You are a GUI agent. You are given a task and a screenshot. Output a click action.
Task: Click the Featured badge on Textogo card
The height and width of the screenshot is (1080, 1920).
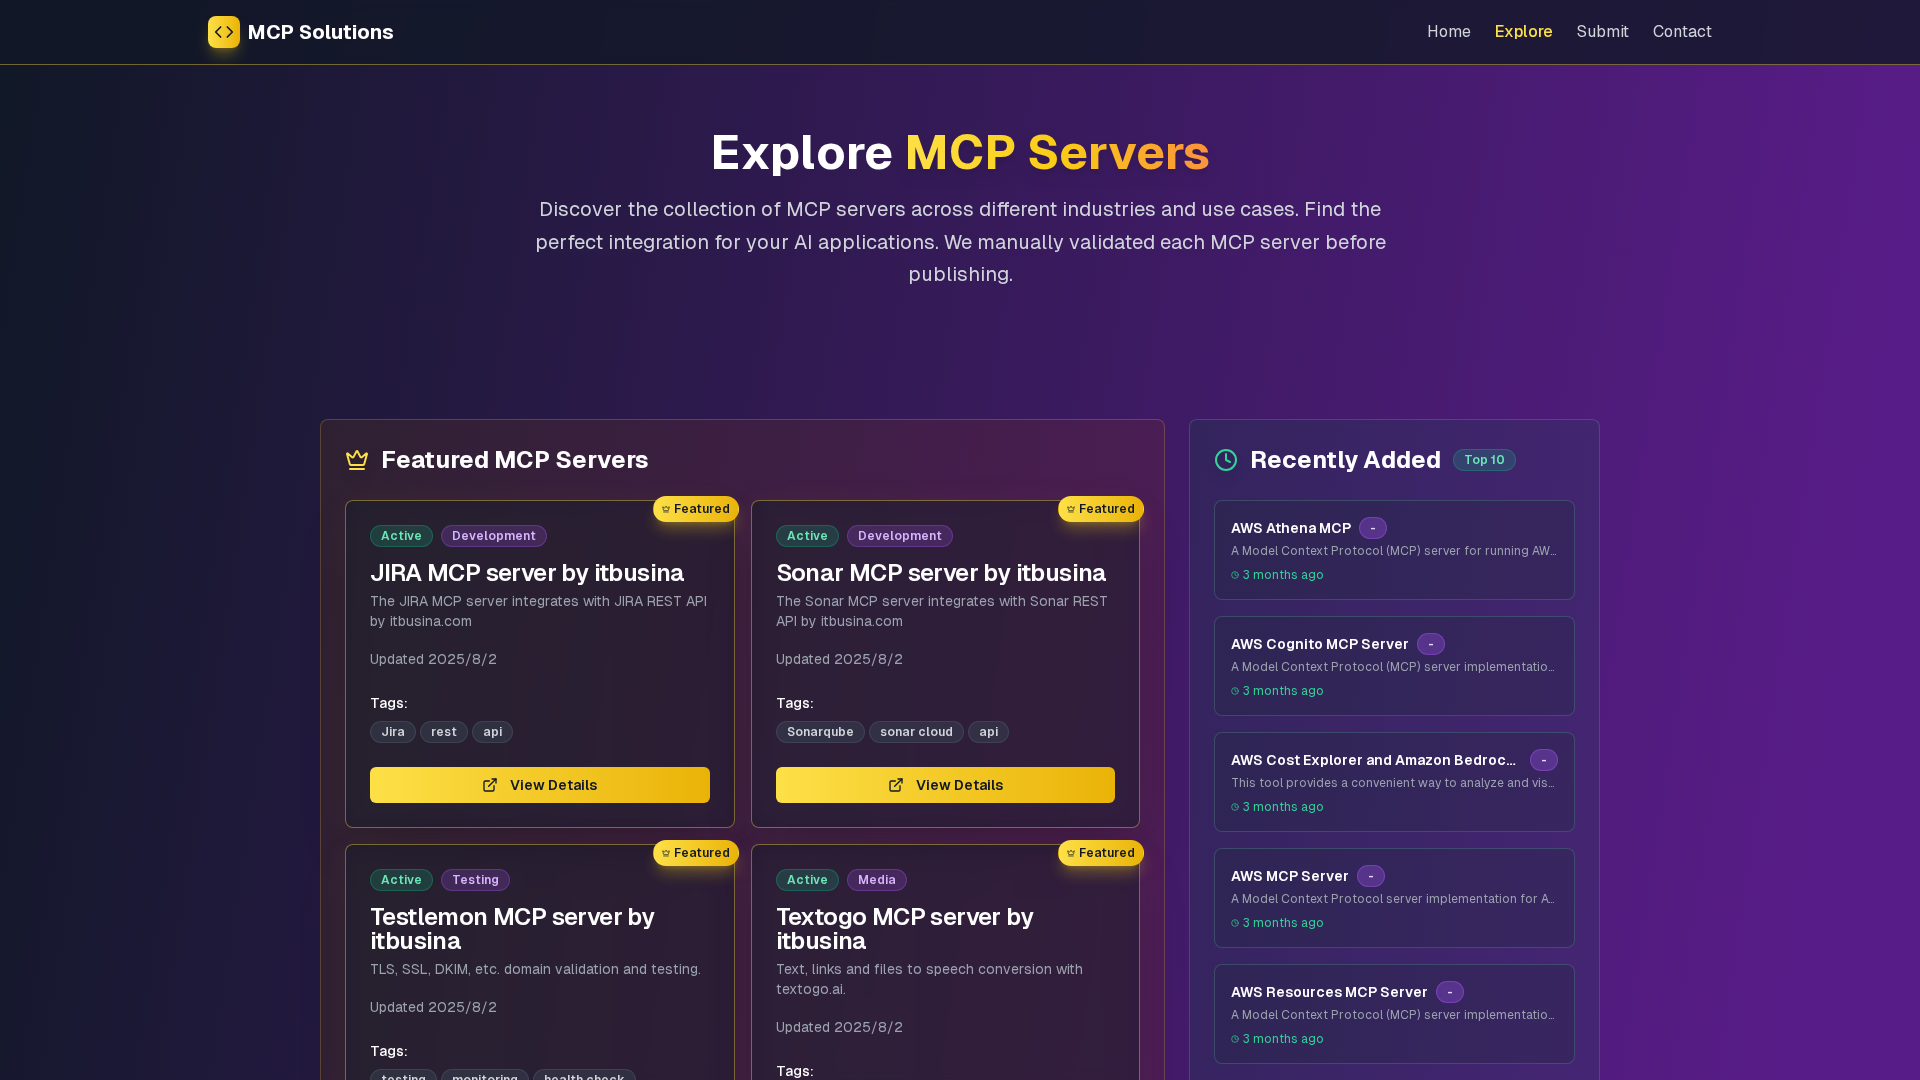[1101, 853]
